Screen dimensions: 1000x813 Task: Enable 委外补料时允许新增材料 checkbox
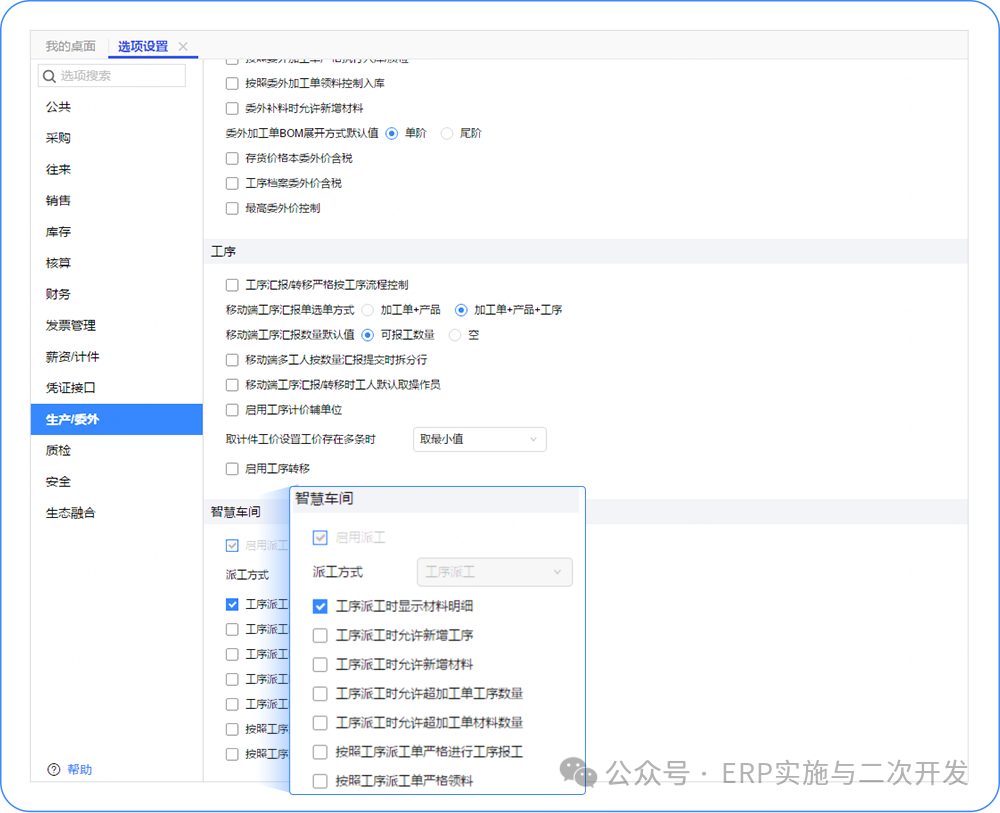[x=232, y=108]
